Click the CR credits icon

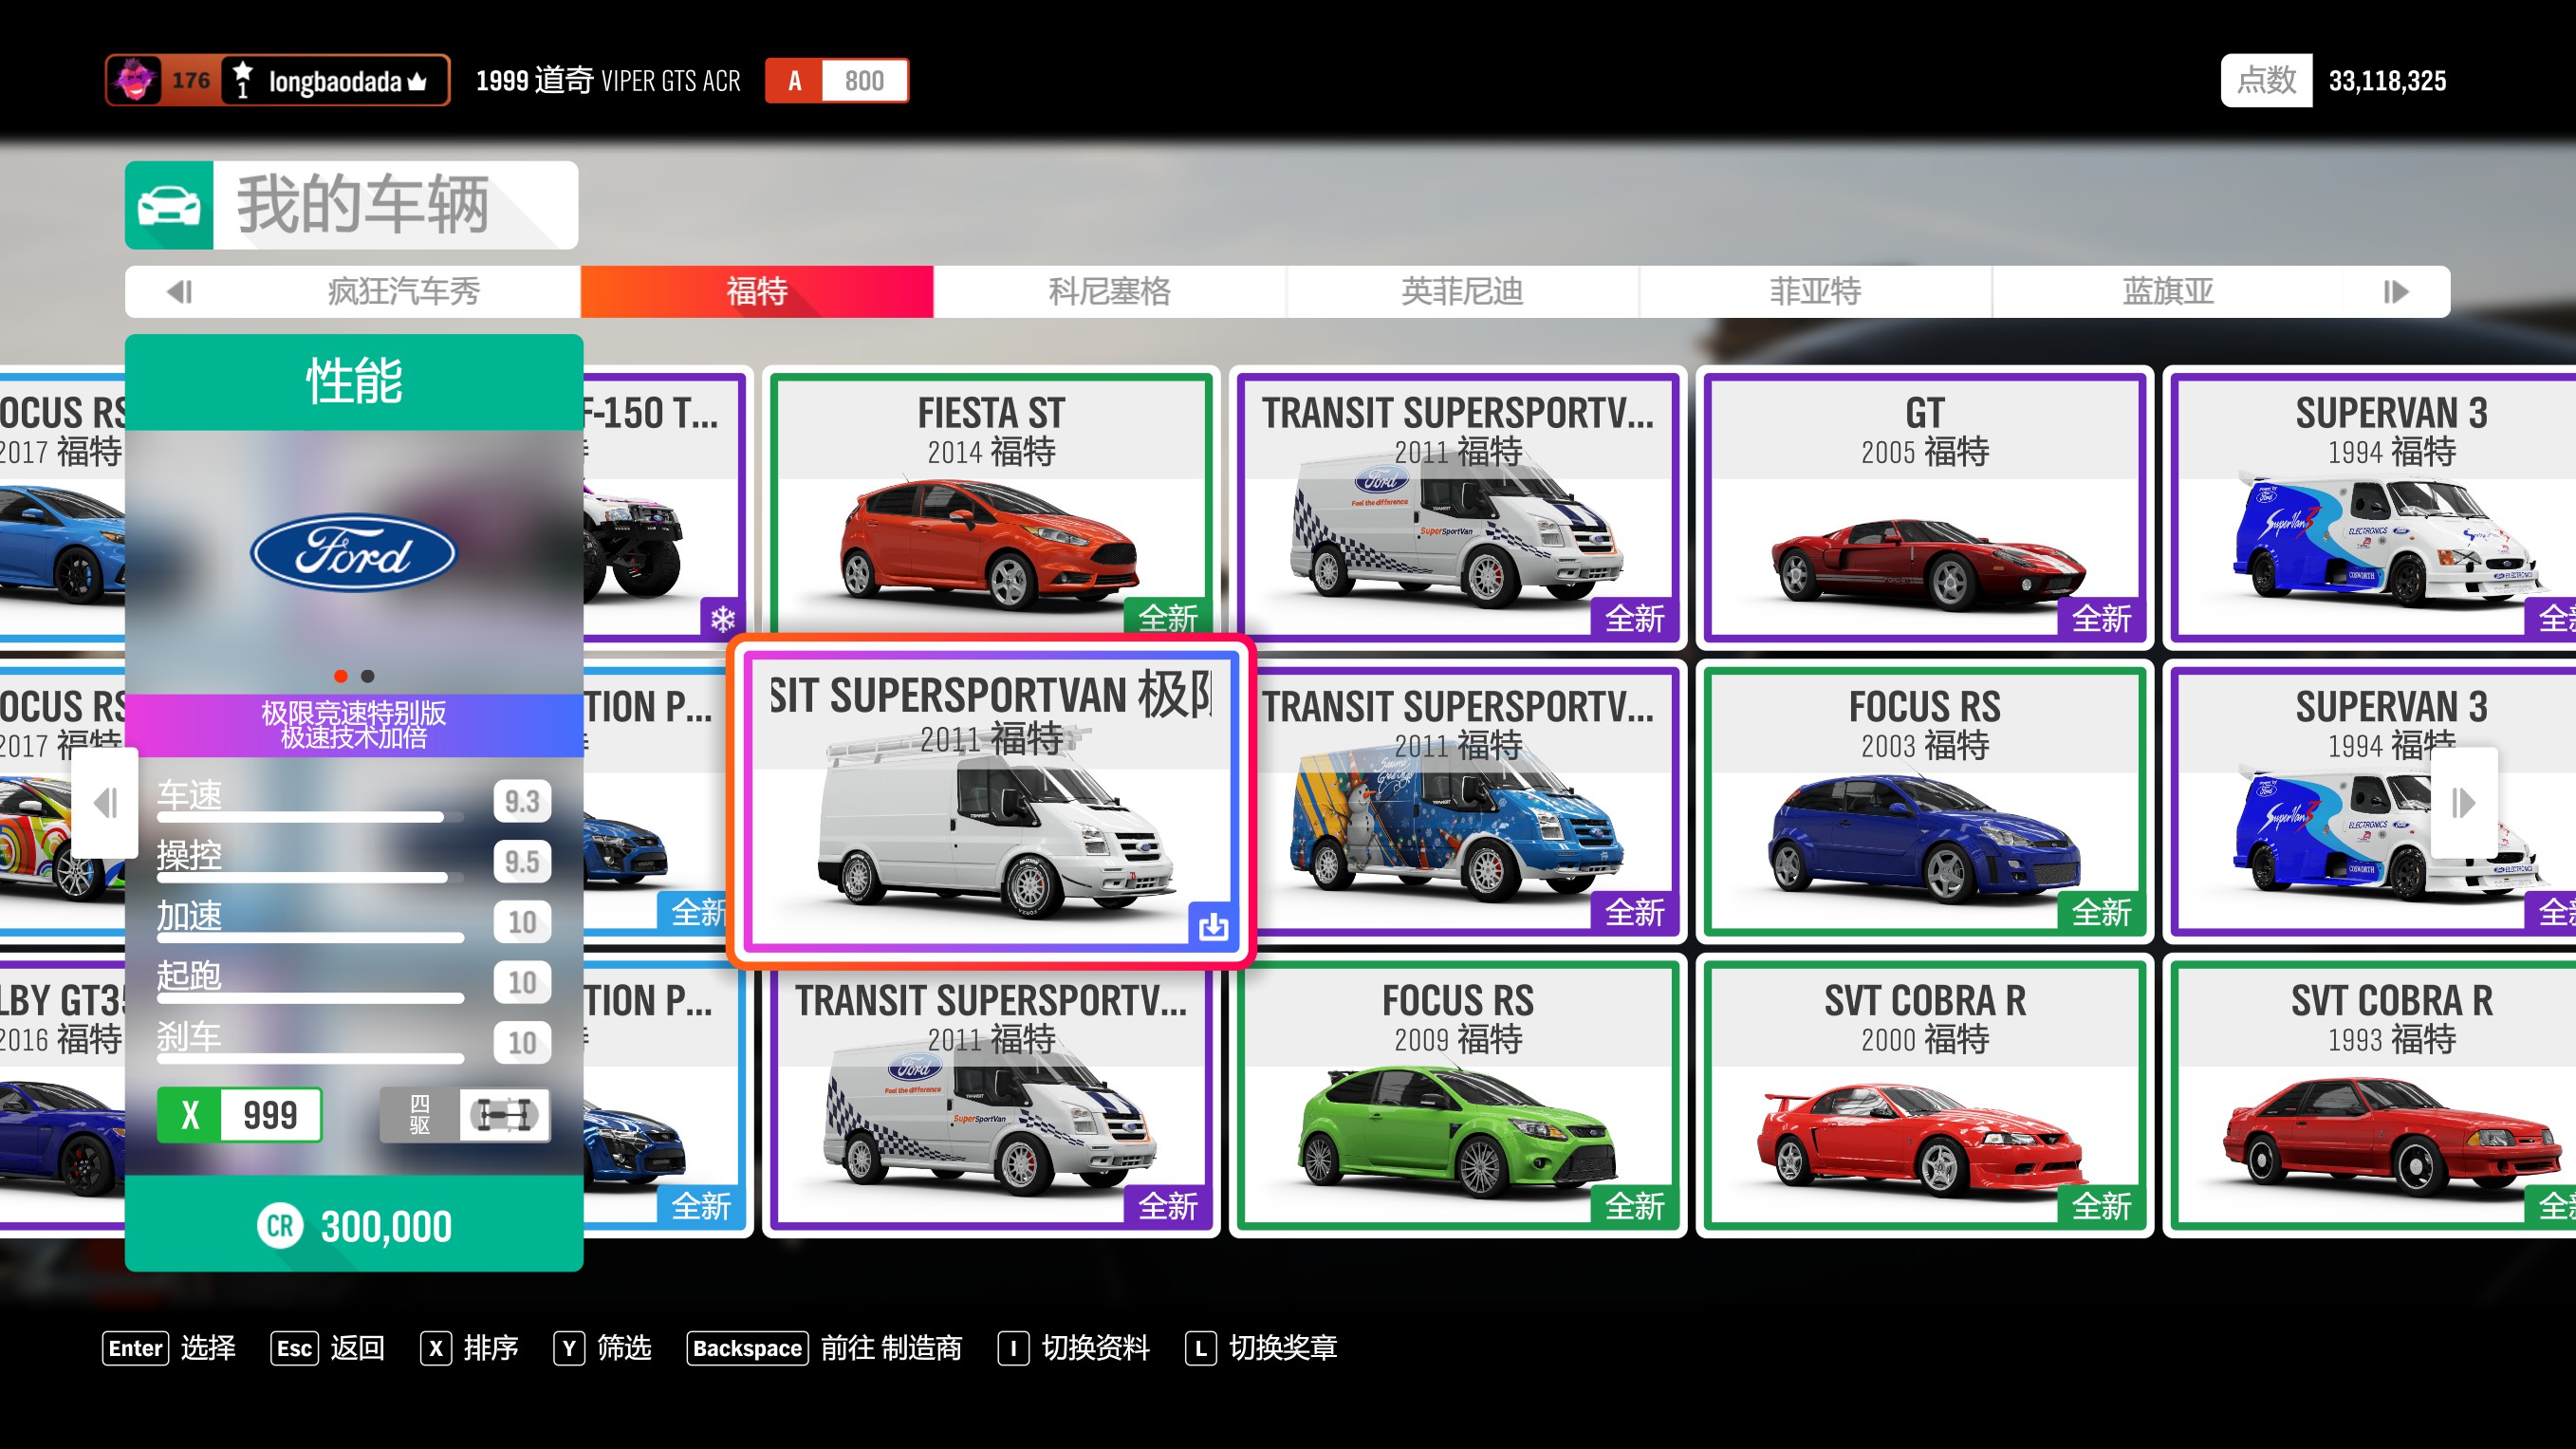pyautogui.click(x=280, y=1226)
